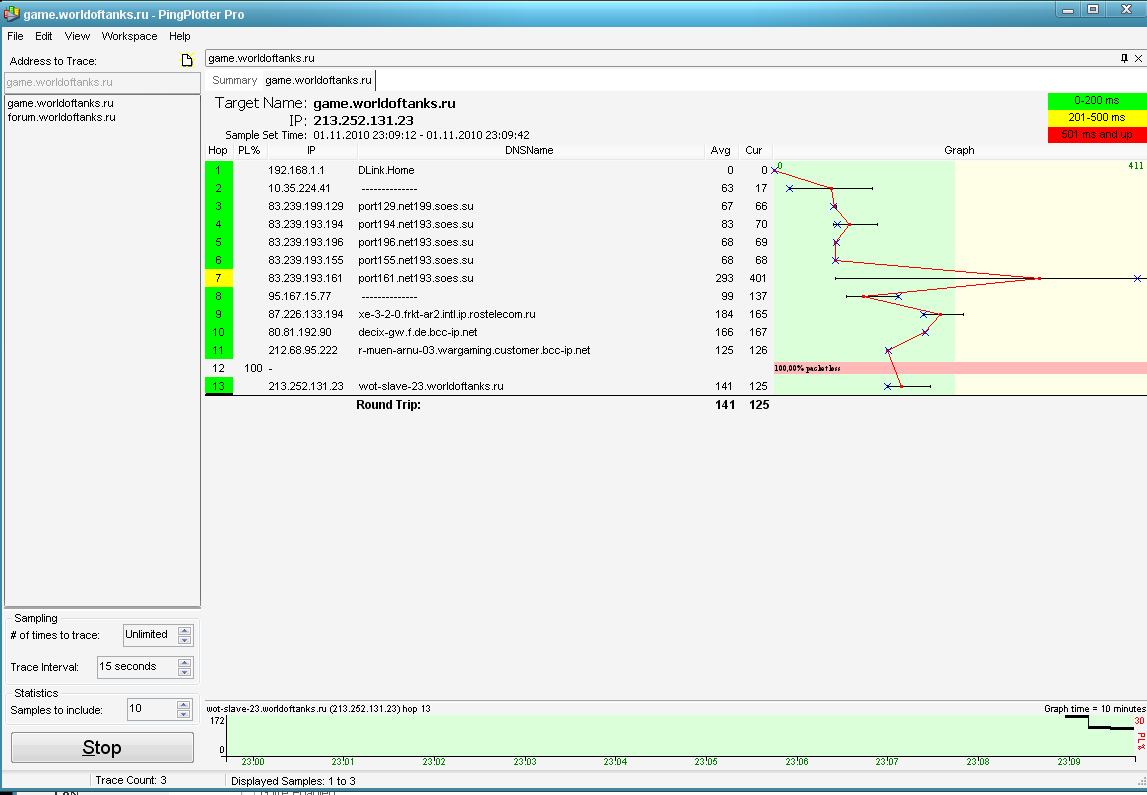The image size is (1147, 795).
Task: Click the 100% packet loss bar in graph
Action: (960, 368)
